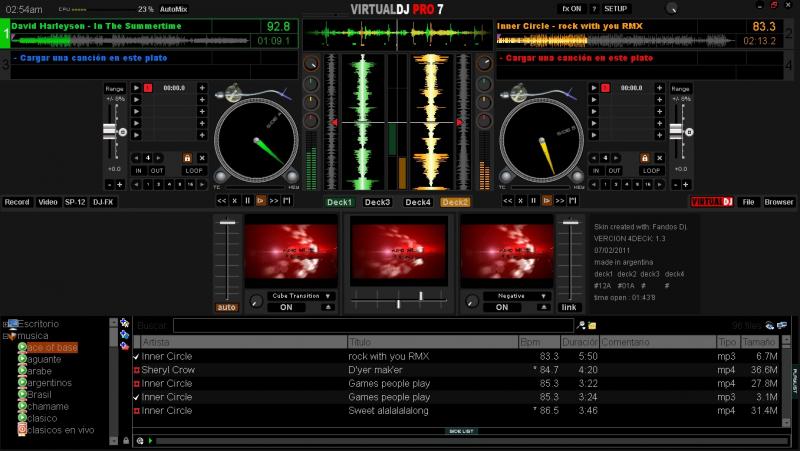
Task: Collapse the musica folder tree
Action: coord(6,336)
